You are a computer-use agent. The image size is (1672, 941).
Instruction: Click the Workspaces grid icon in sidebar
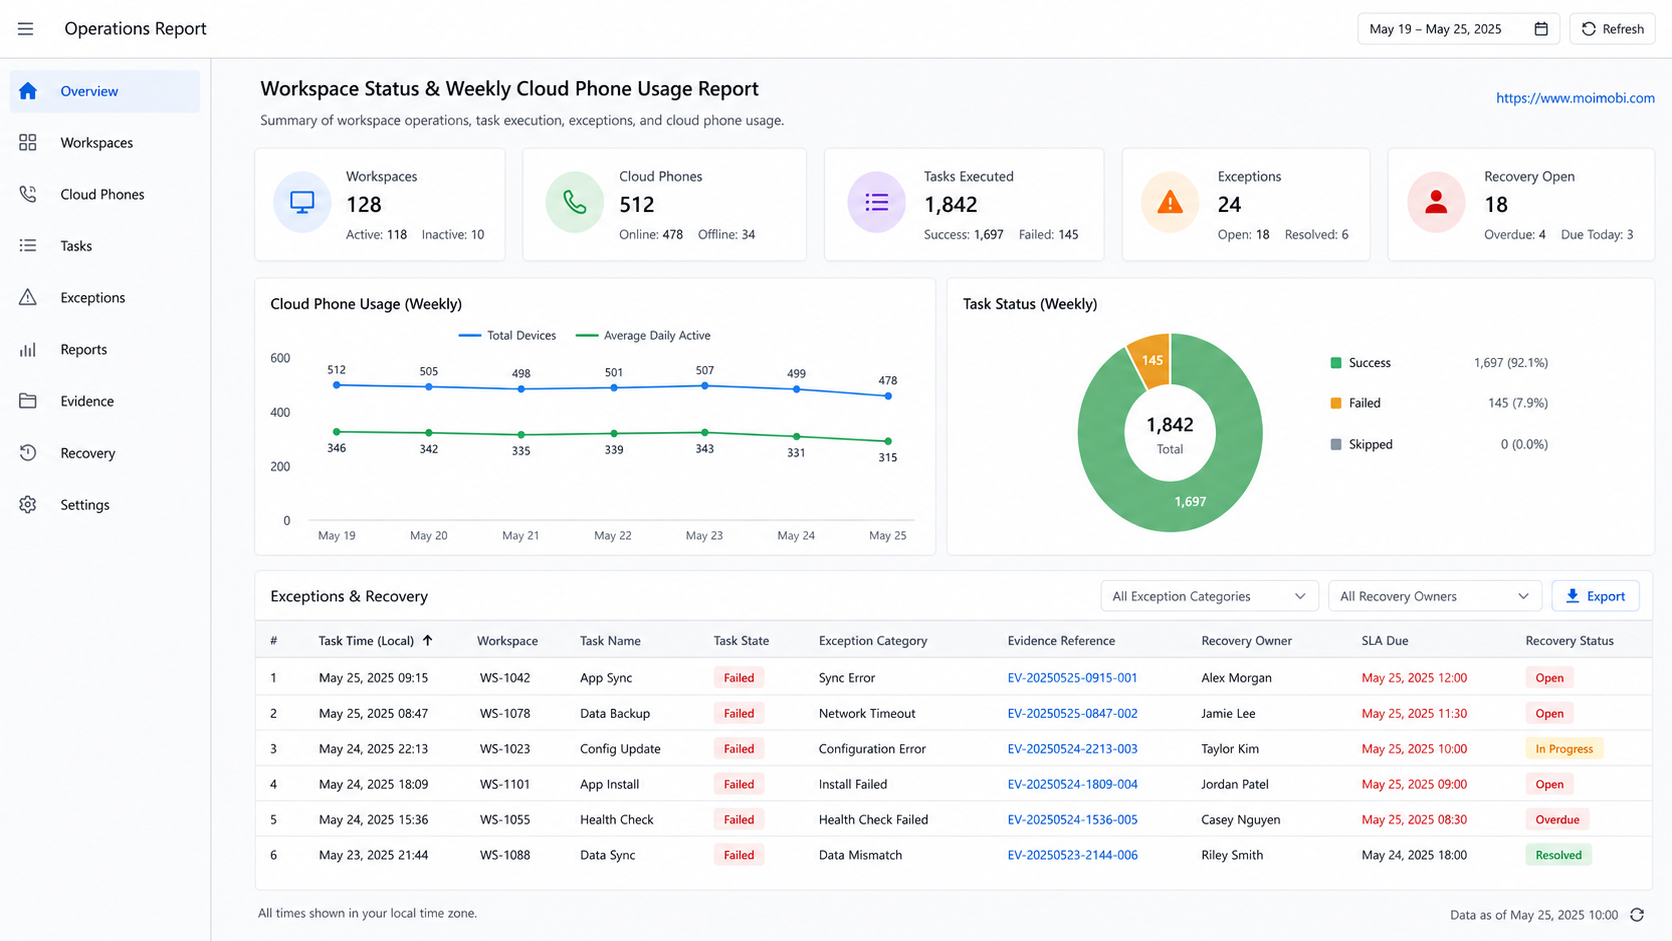click(x=28, y=143)
